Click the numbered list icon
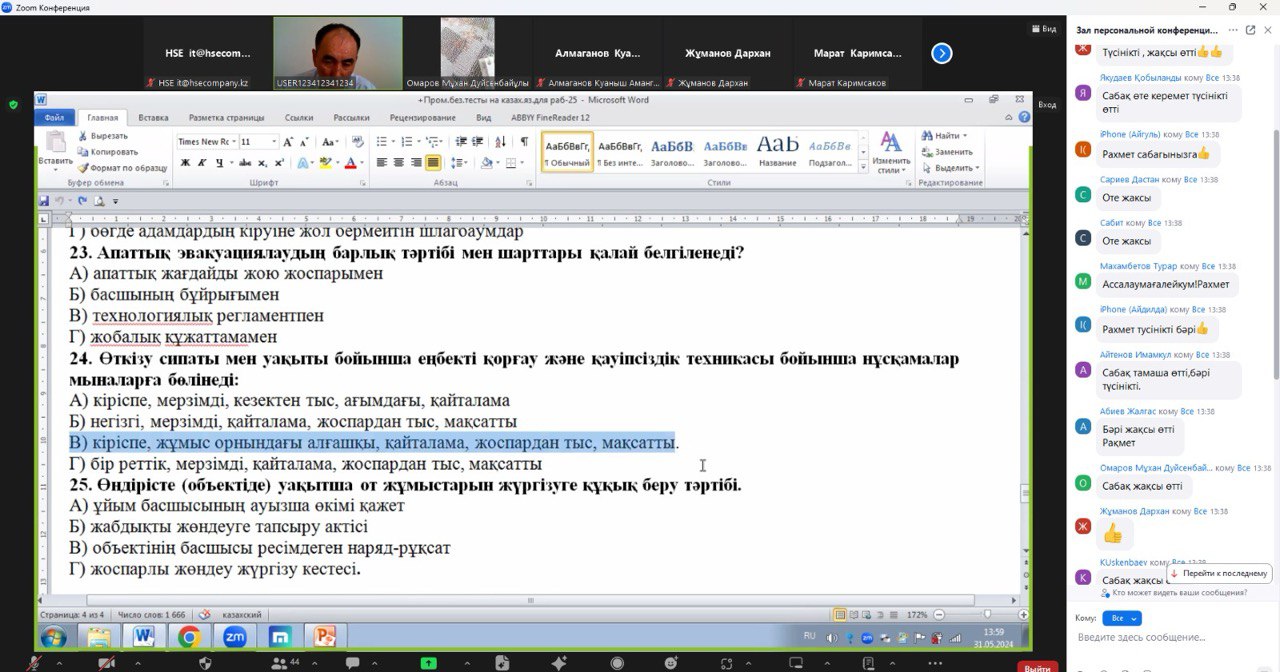This screenshot has height=672, width=1280. [x=409, y=142]
